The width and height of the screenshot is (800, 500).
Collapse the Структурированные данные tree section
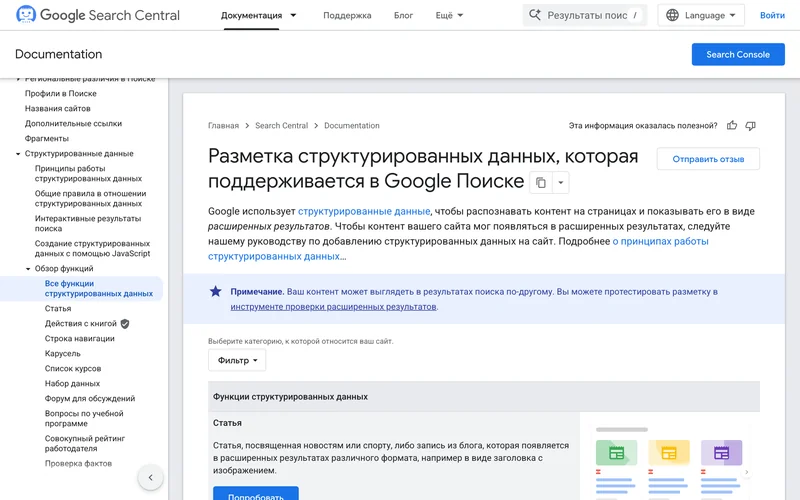(x=18, y=154)
